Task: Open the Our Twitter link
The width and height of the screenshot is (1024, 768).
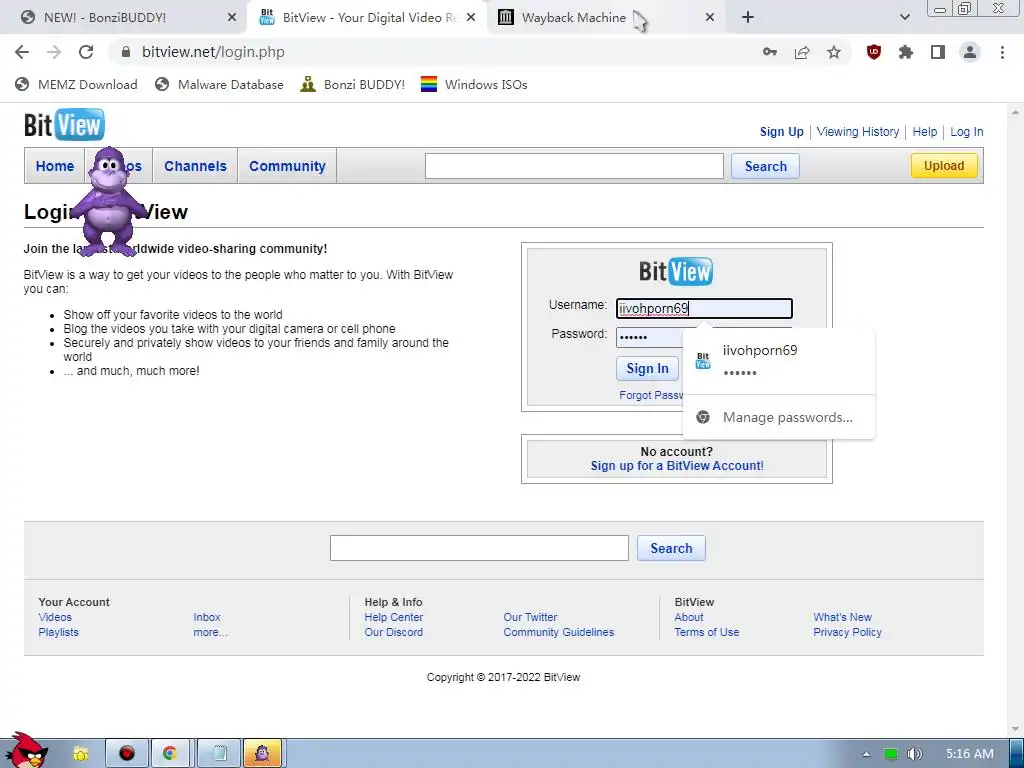Action: [x=530, y=617]
